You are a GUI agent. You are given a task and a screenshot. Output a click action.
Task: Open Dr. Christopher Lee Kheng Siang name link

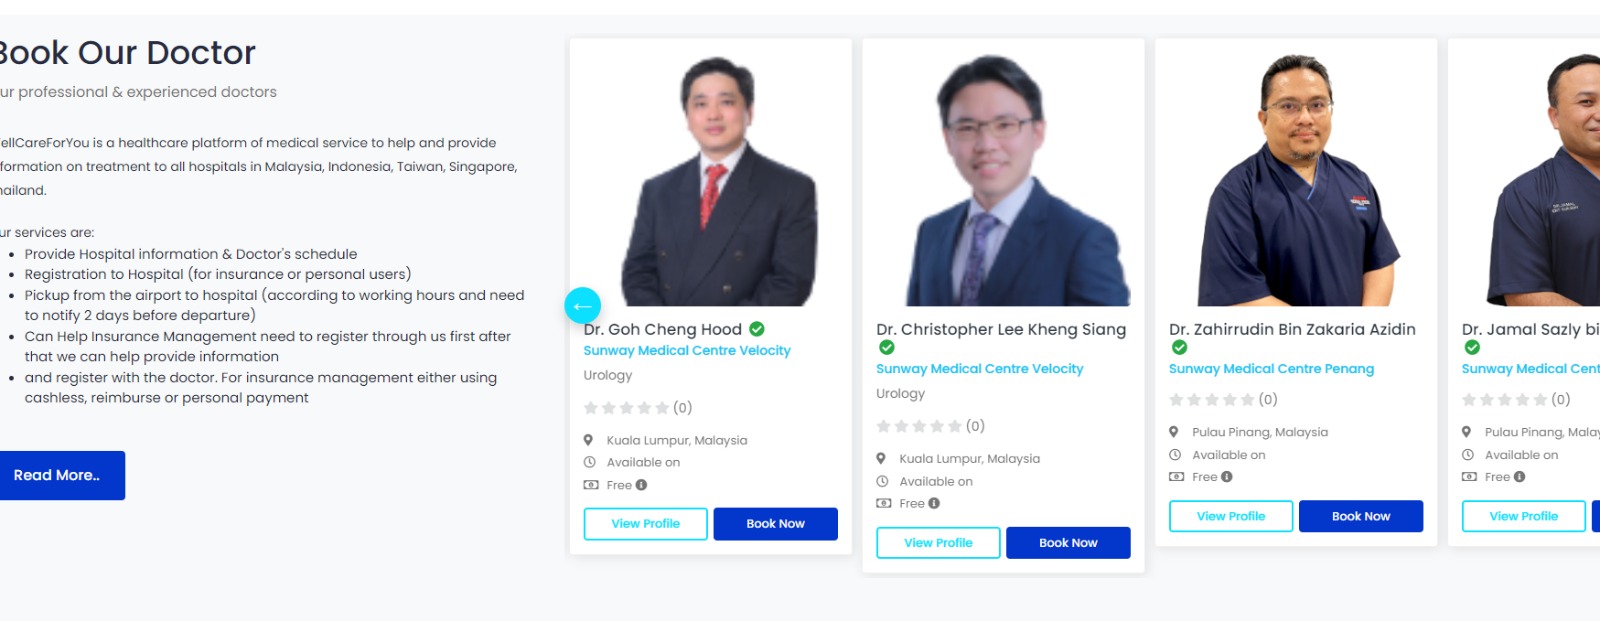point(1001,329)
